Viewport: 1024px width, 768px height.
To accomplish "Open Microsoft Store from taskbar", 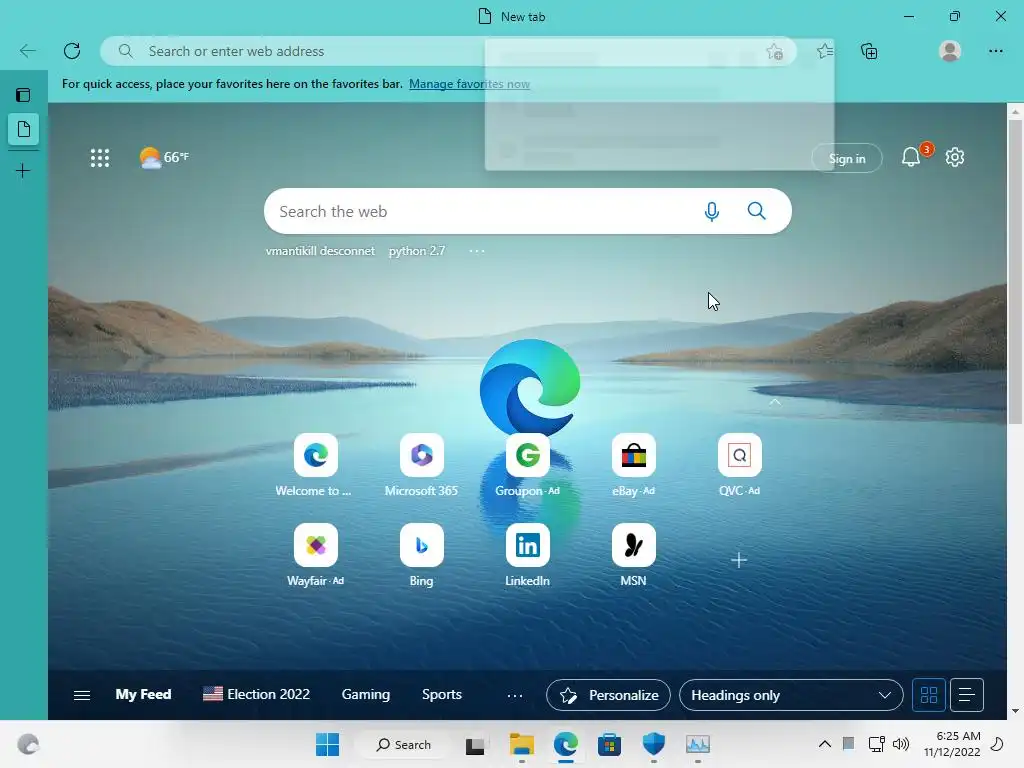I will click(609, 744).
